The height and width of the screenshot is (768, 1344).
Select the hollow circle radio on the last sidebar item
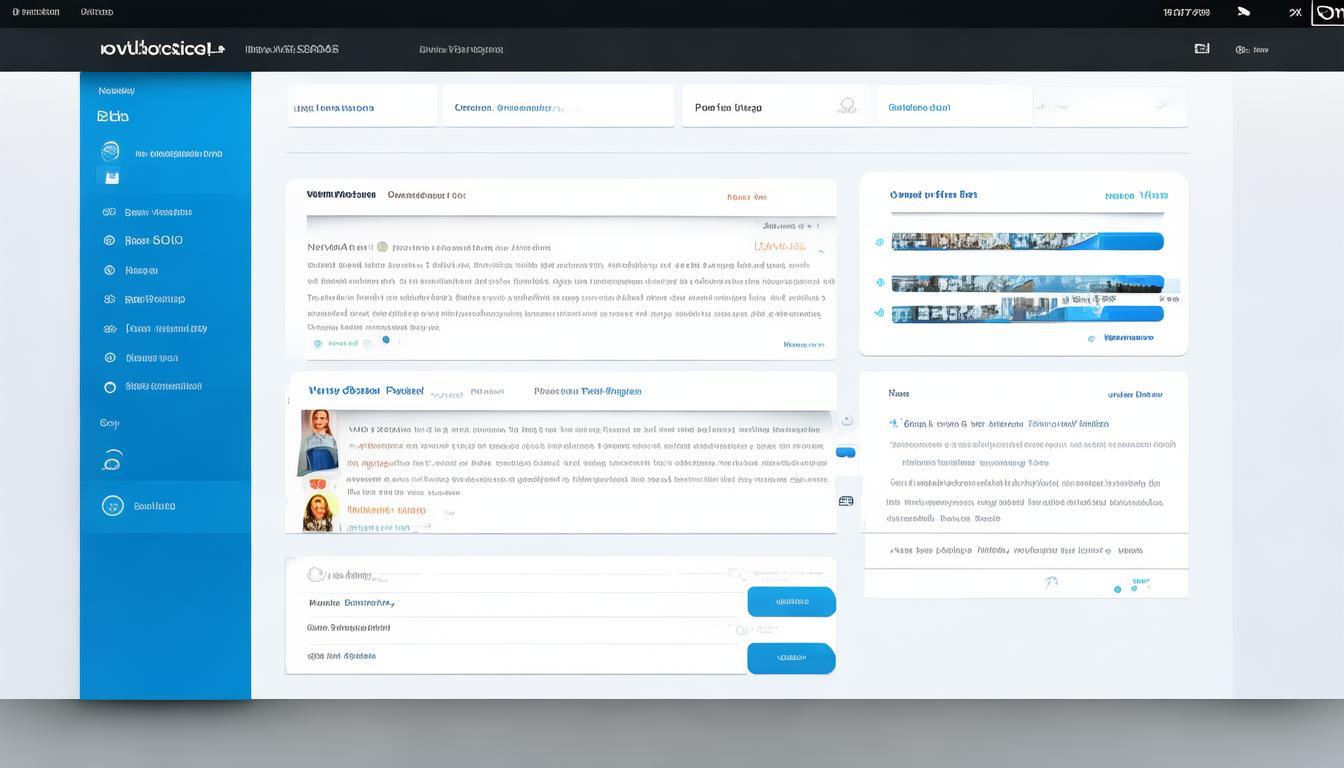109,387
